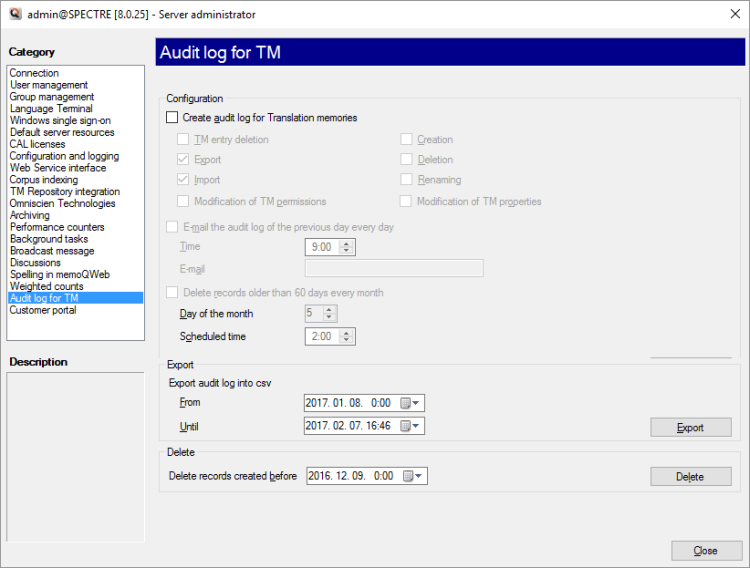
Task: Enable E-mail the audit log every day
Action: [x=172, y=227]
